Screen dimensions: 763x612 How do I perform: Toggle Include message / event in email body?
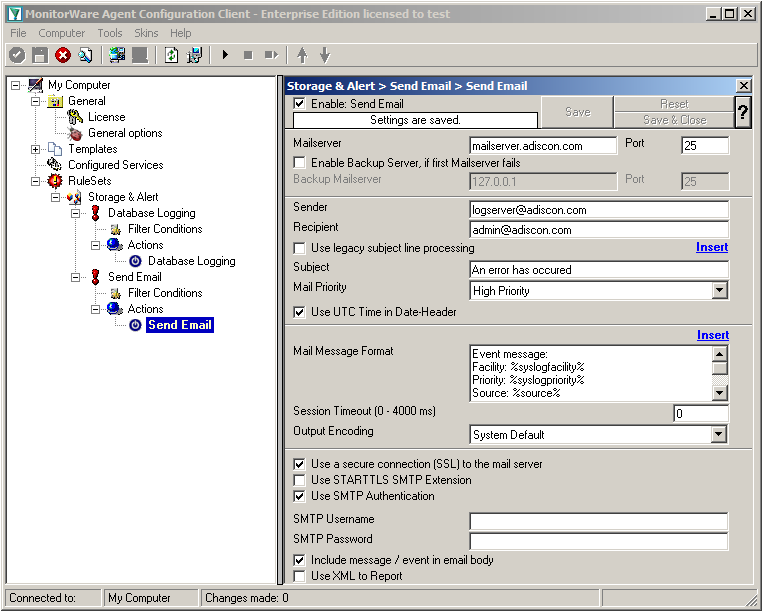pos(300,560)
